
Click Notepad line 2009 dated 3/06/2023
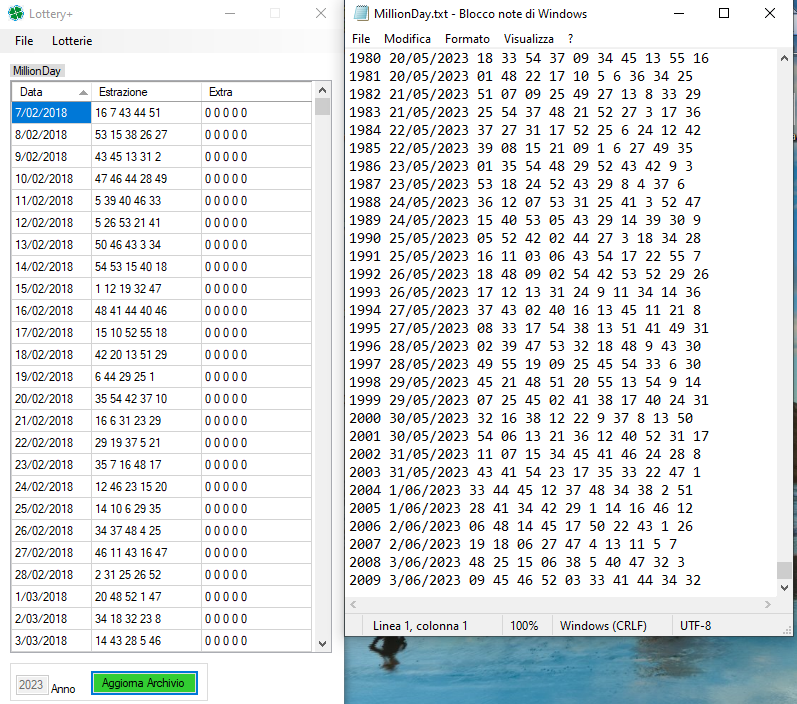point(525,580)
